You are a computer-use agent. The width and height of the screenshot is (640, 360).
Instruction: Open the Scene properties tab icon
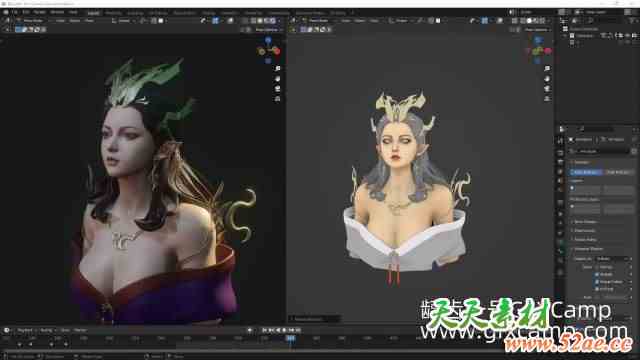(x=560, y=181)
